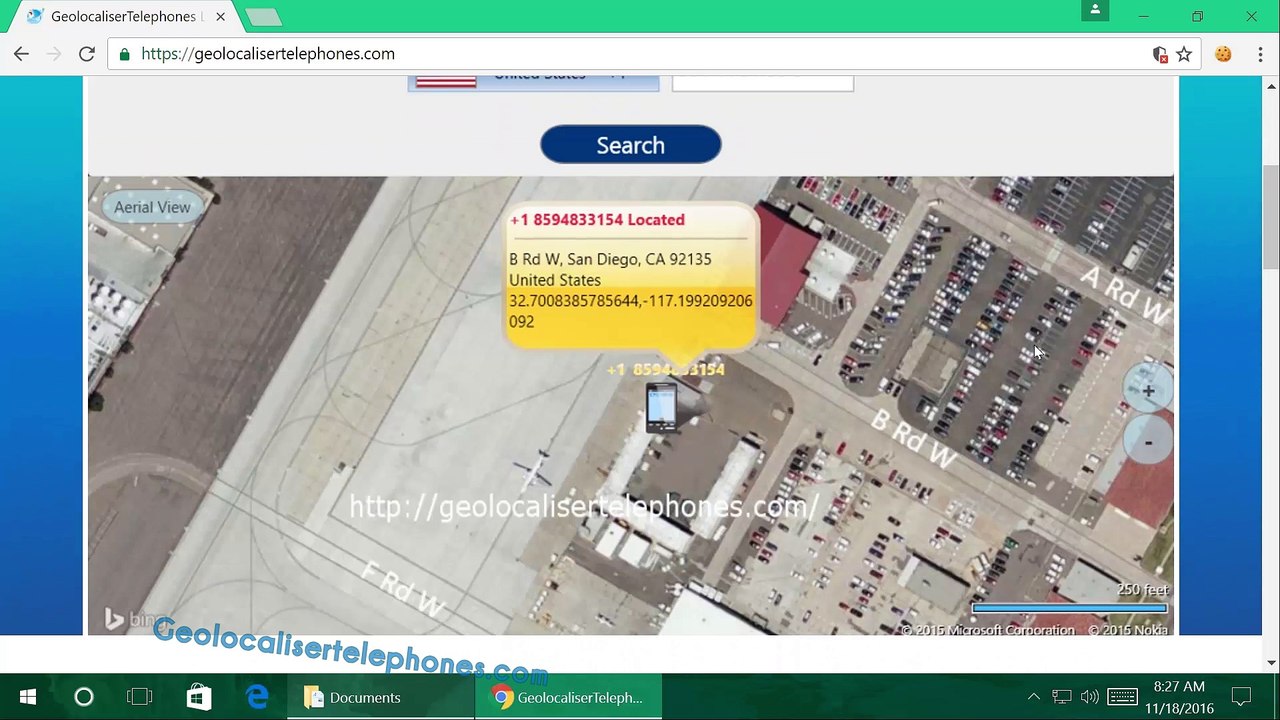This screenshot has width=1280, height=720.
Task: Open Microsoft Edge from the taskbar
Action: click(x=257, y=697)
